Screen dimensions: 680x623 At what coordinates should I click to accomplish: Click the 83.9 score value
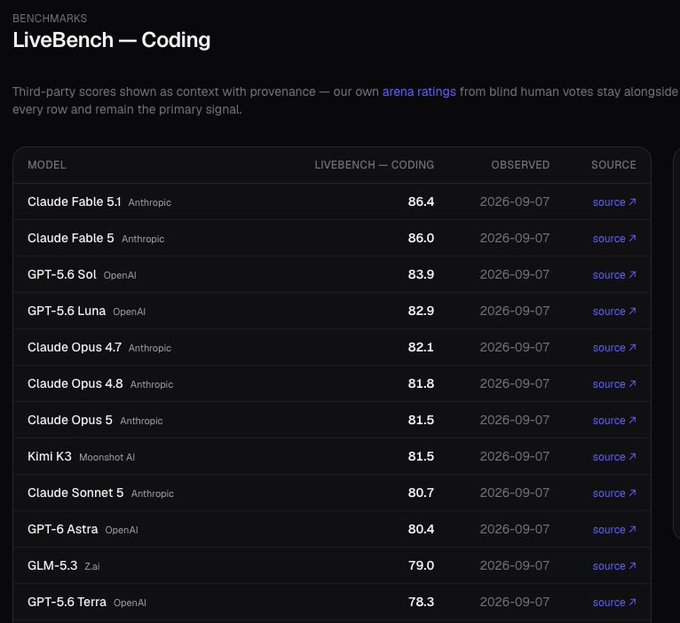pos(421,274)
